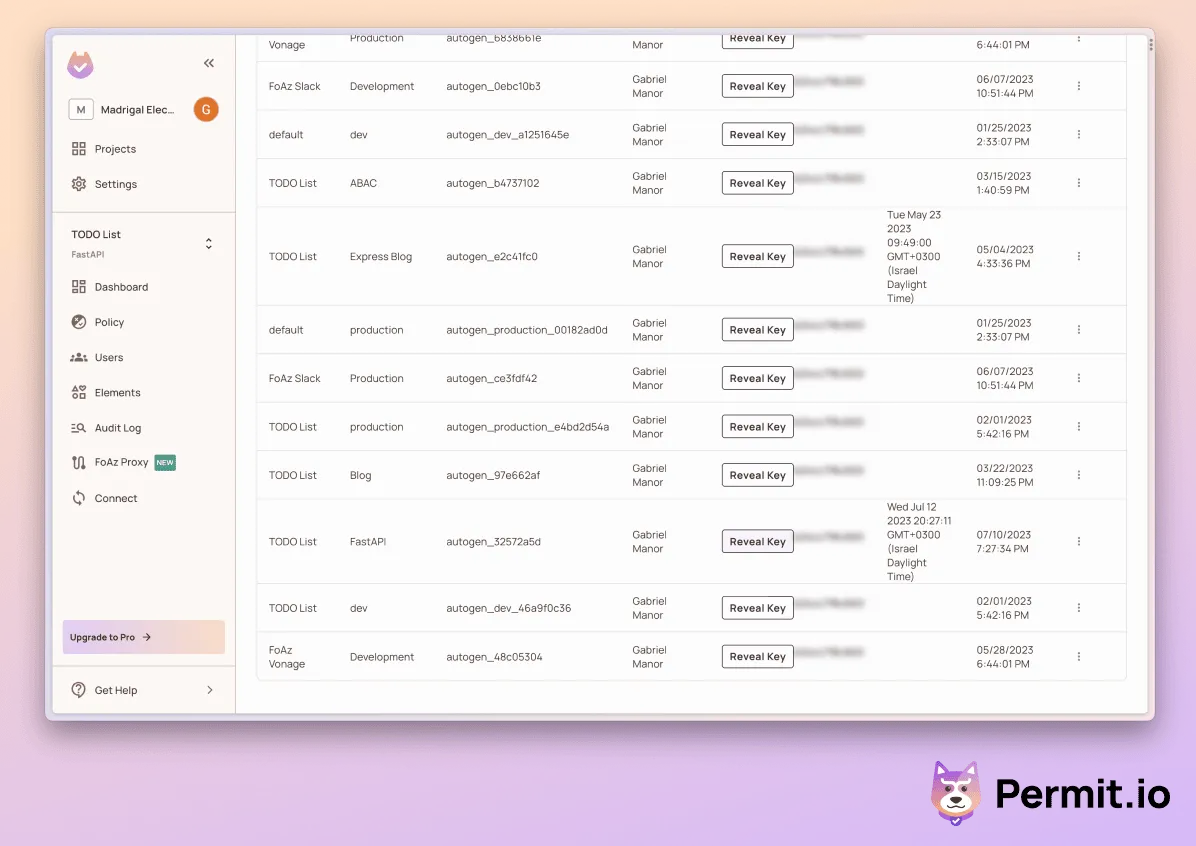1196x846 pixels.
Task: Open the kebab menu beside autogen_97e662af
Action: [x=1078, y=474]
